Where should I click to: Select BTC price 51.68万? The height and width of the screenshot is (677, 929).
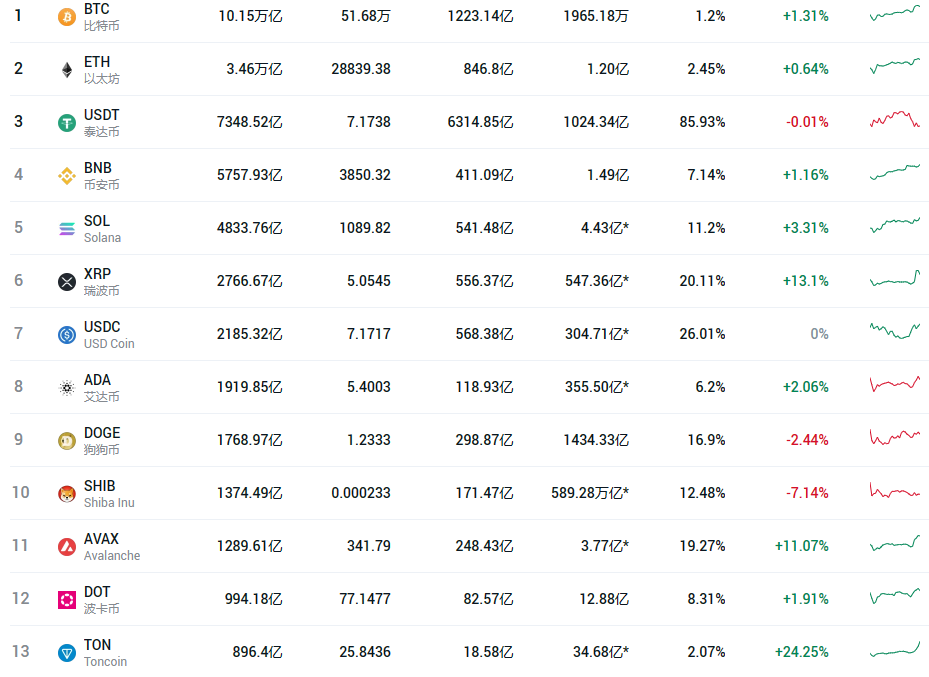tap(366, 16)
